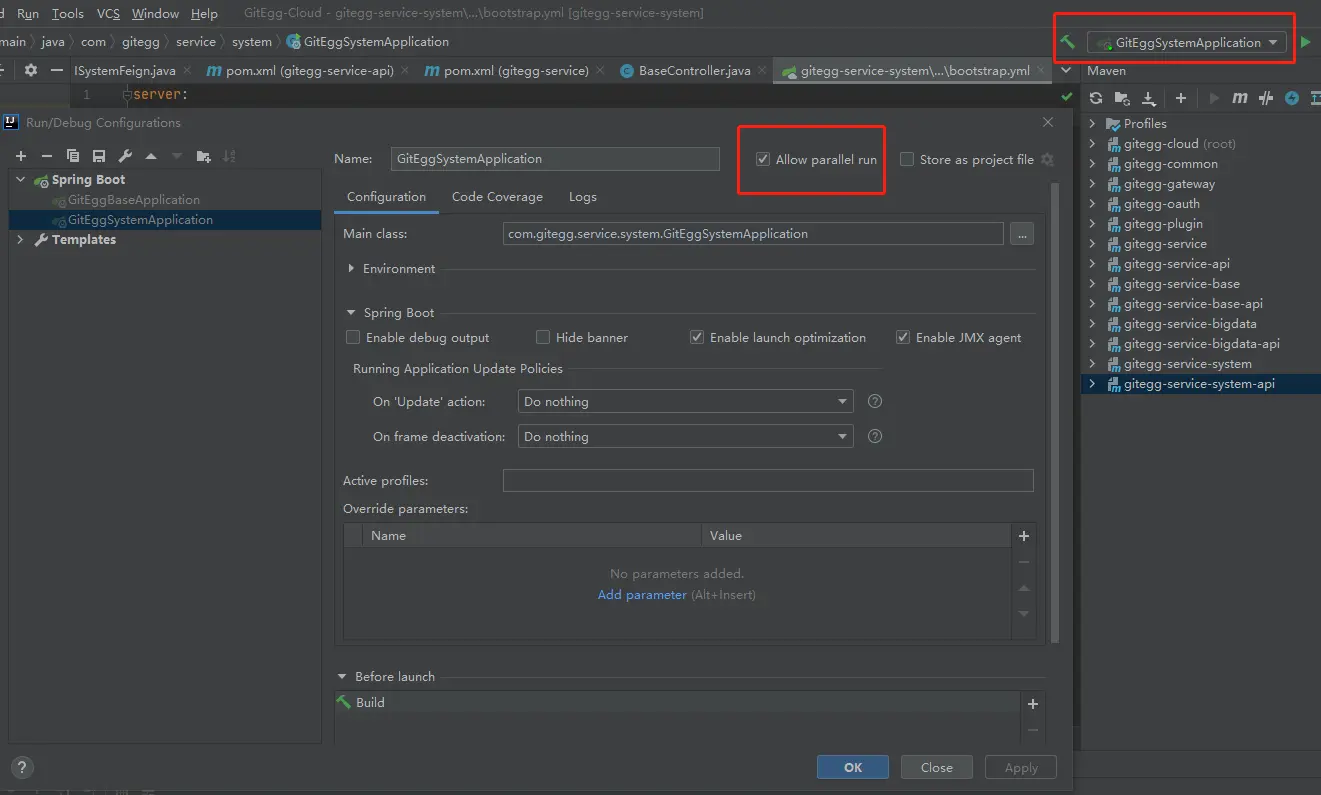The width and height of the screenshot is (1321, 795).
Task: Run GitEggSystemApplication with green play icon
Action: pos(1305,42)
